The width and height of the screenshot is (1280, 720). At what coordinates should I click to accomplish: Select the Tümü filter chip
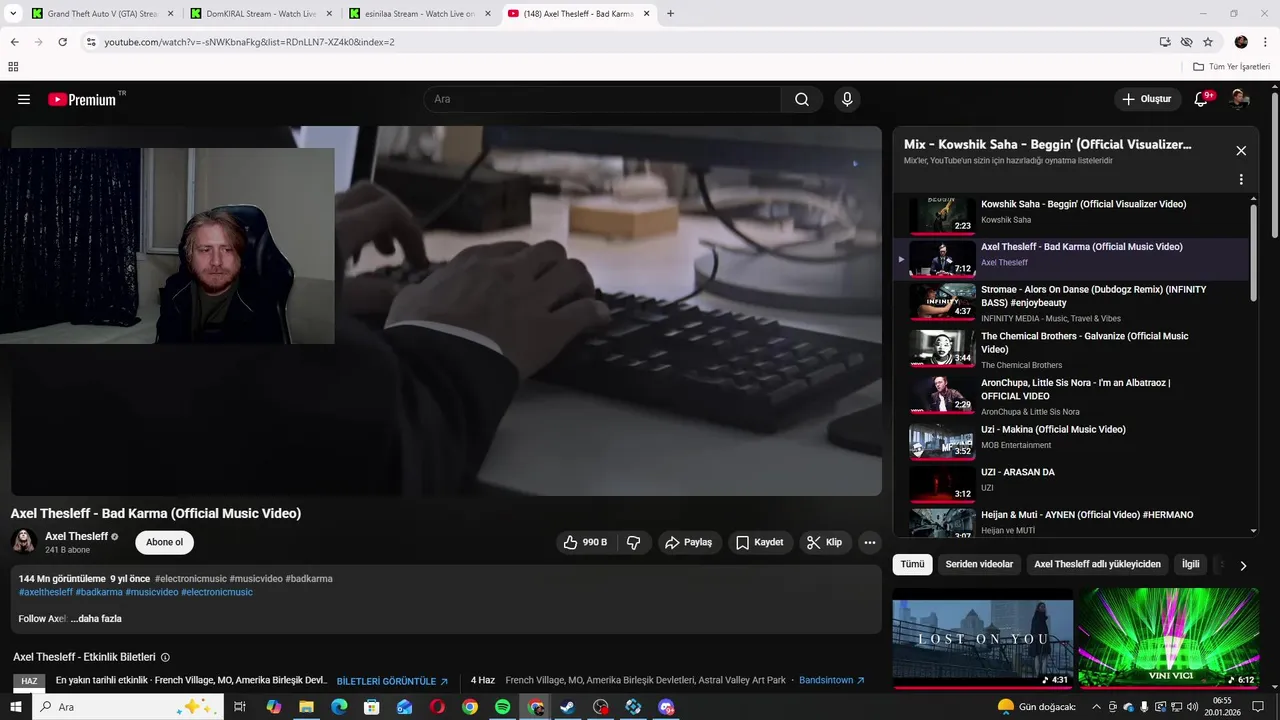[912, 564]
